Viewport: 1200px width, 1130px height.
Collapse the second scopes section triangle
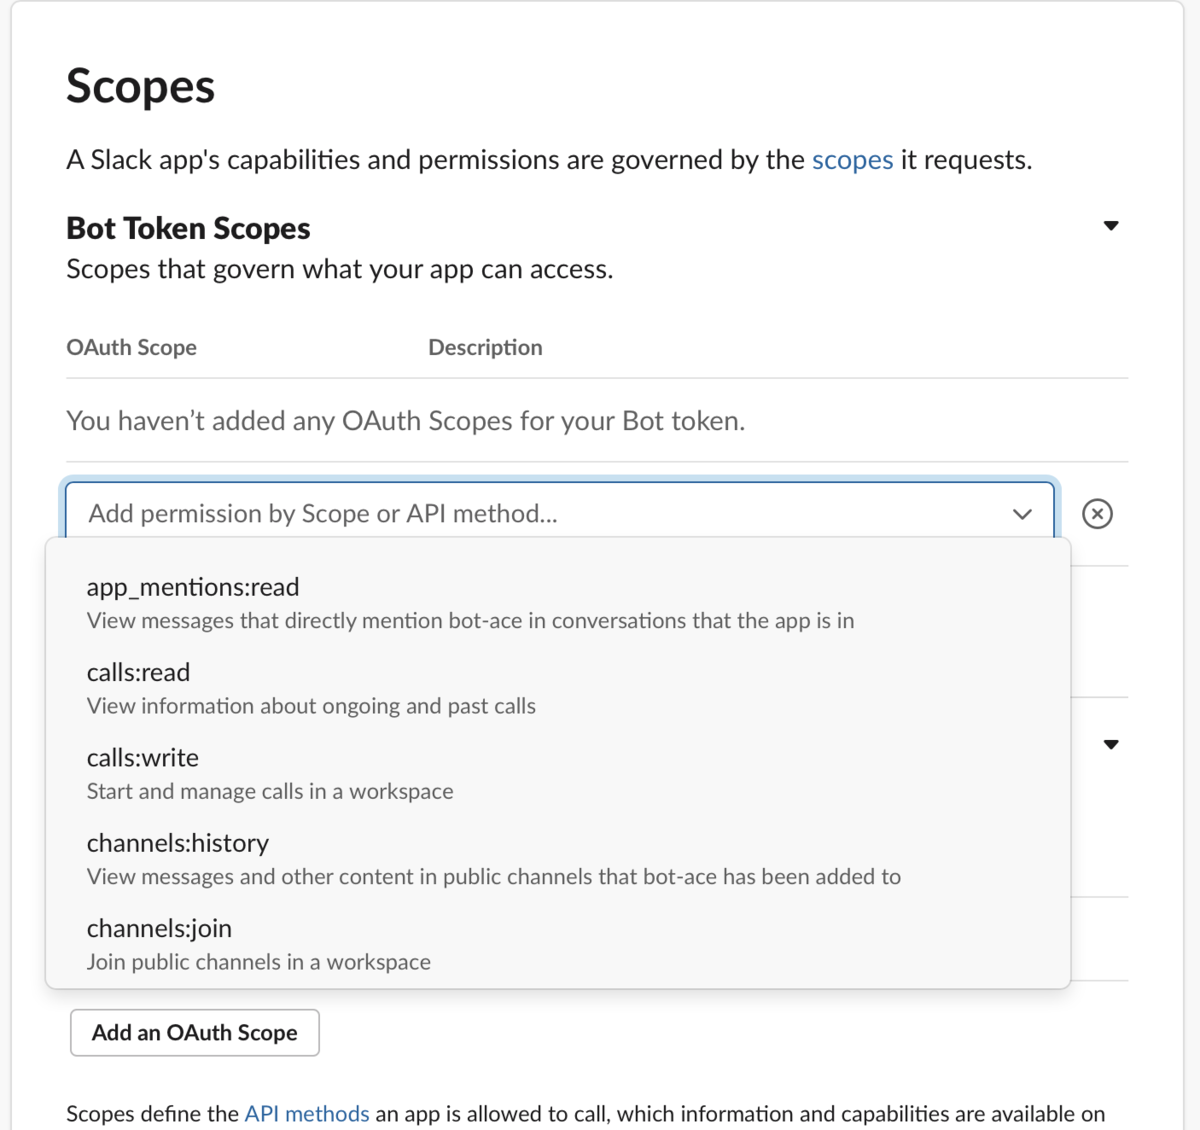[x=1111, y=745]
